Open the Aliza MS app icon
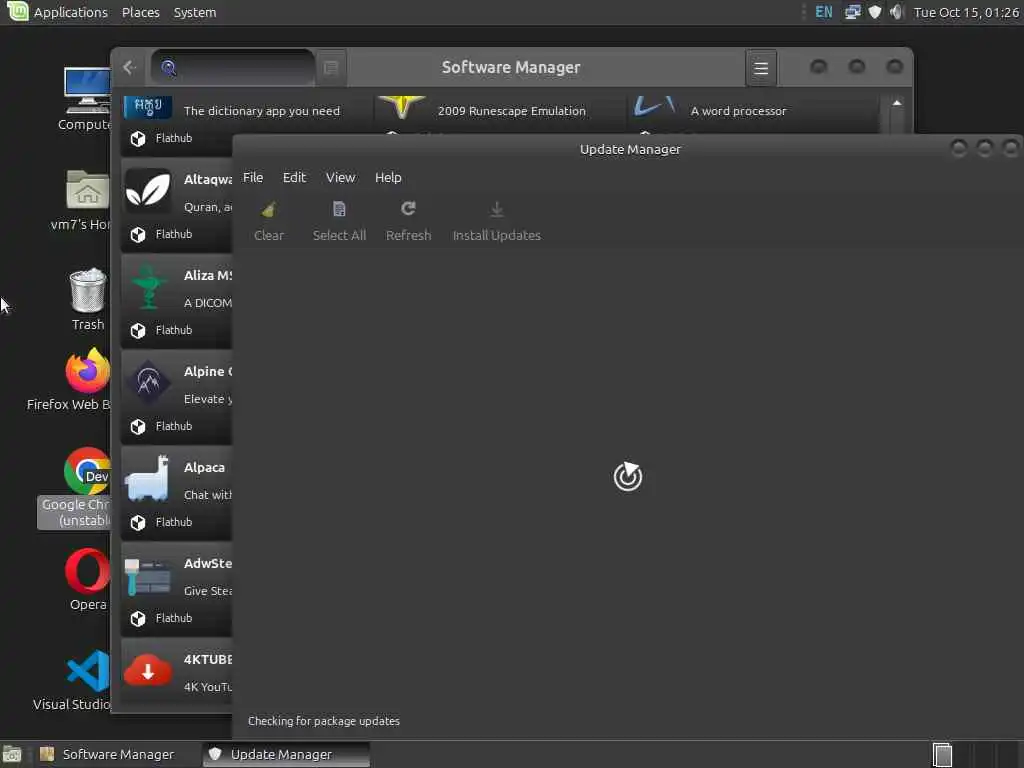This screenshot has width=1024, height=768. [148, 286]
